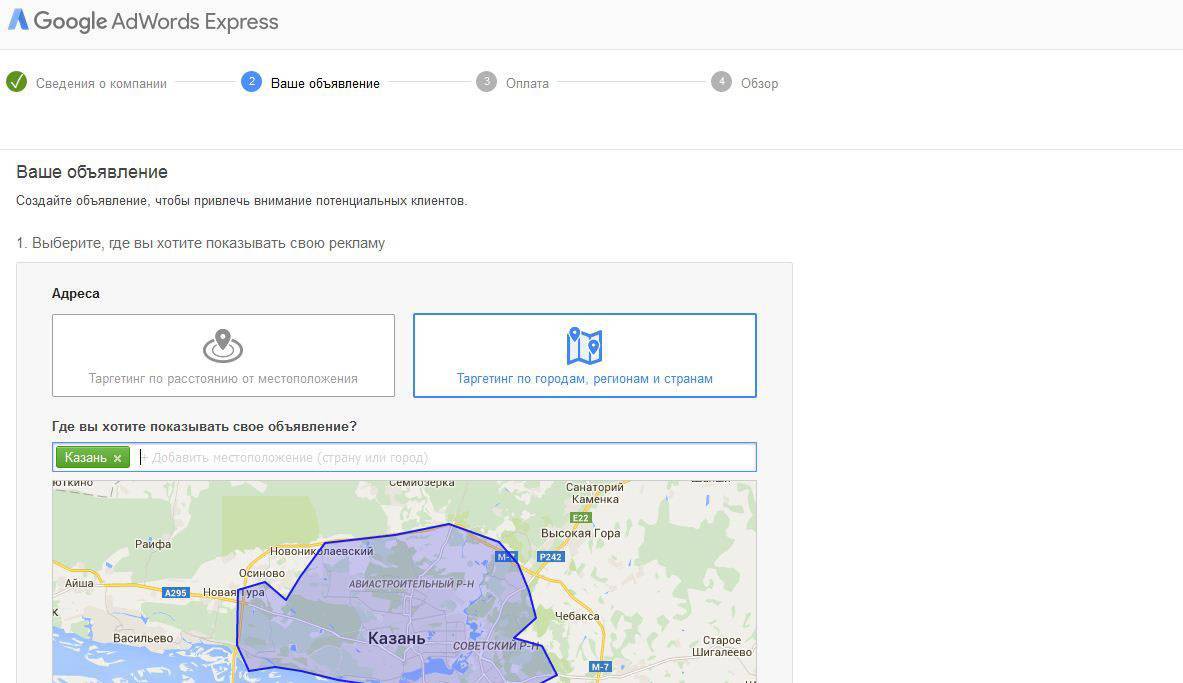Open the 'Оплата' step label

(527, 84)
